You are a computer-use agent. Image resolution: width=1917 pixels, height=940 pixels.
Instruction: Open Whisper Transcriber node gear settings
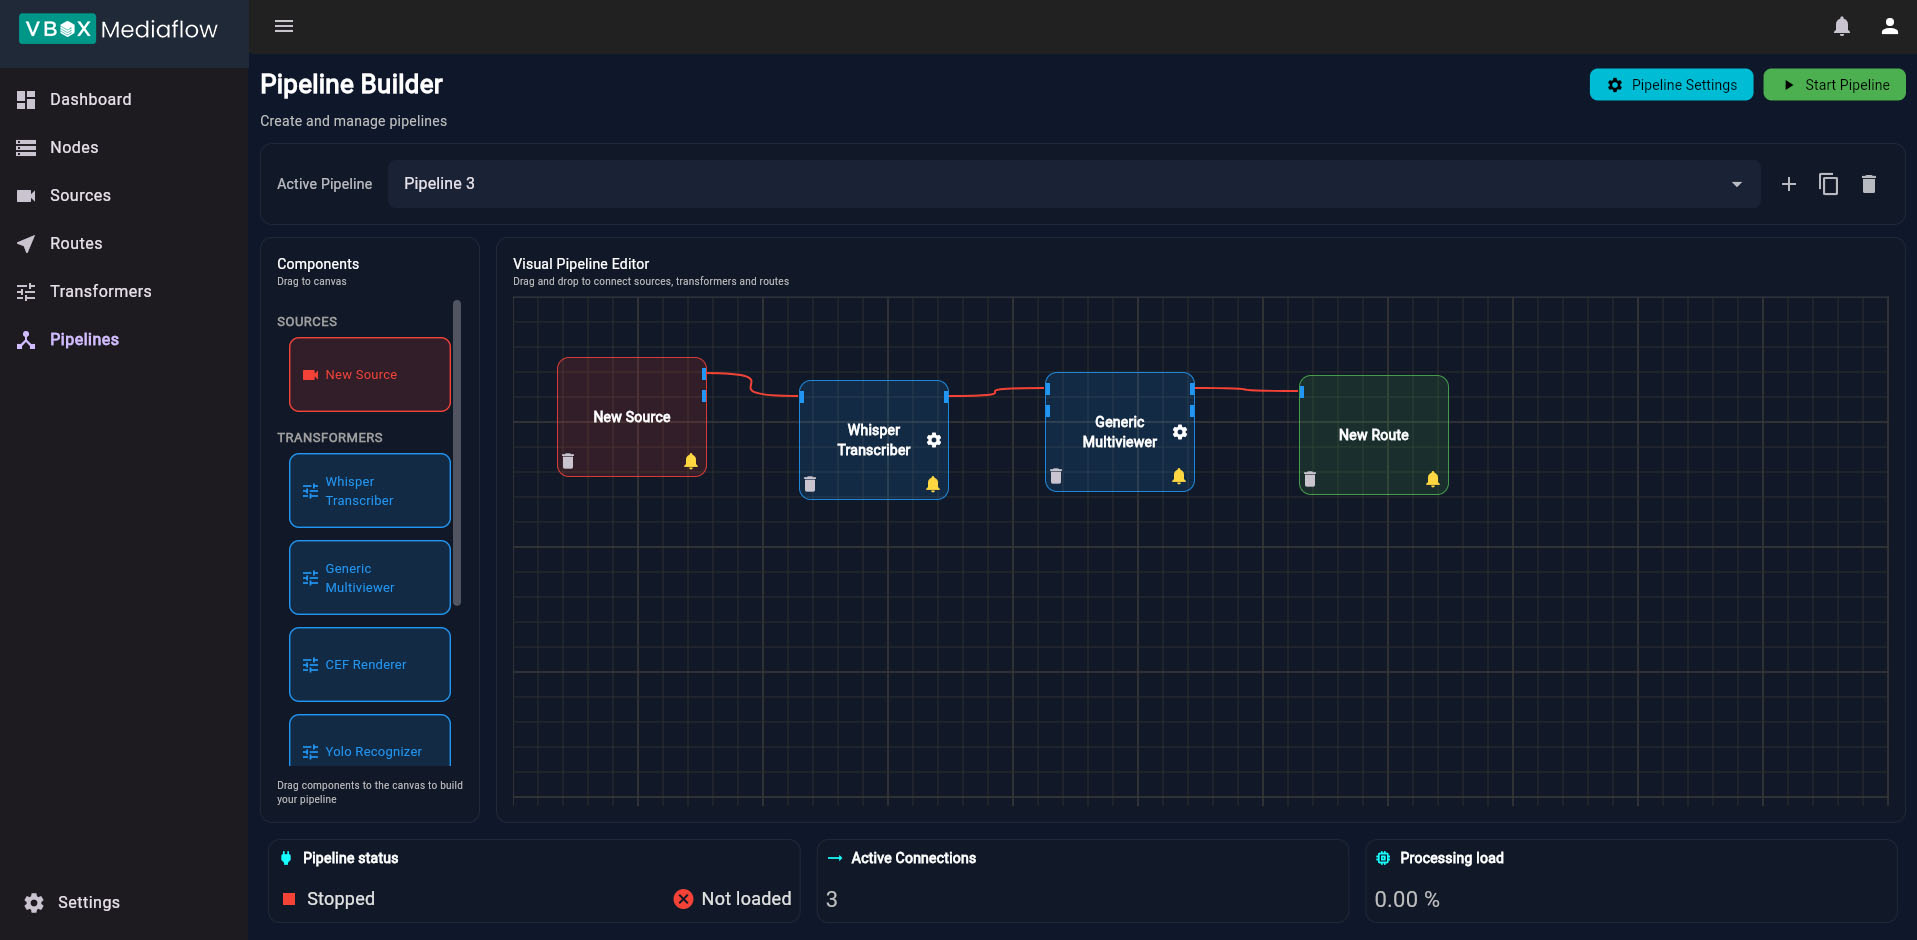click(933, 440)
